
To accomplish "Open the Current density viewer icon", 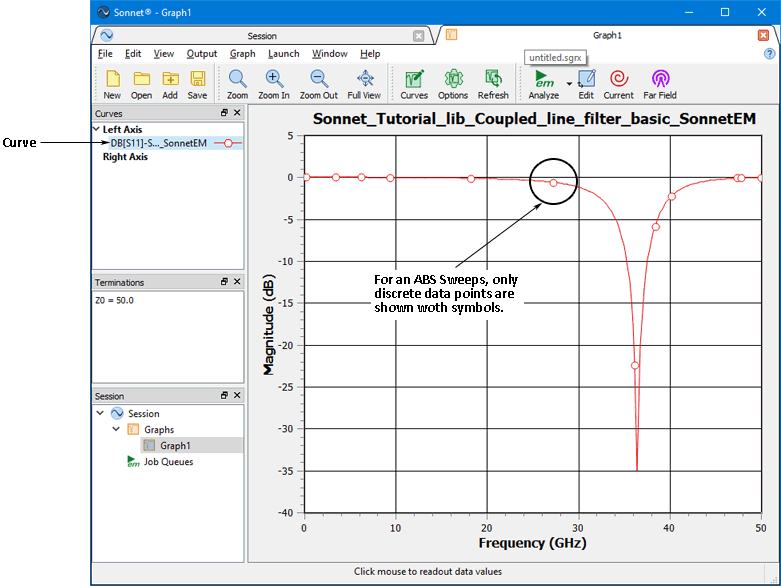I will click(619, 85).
